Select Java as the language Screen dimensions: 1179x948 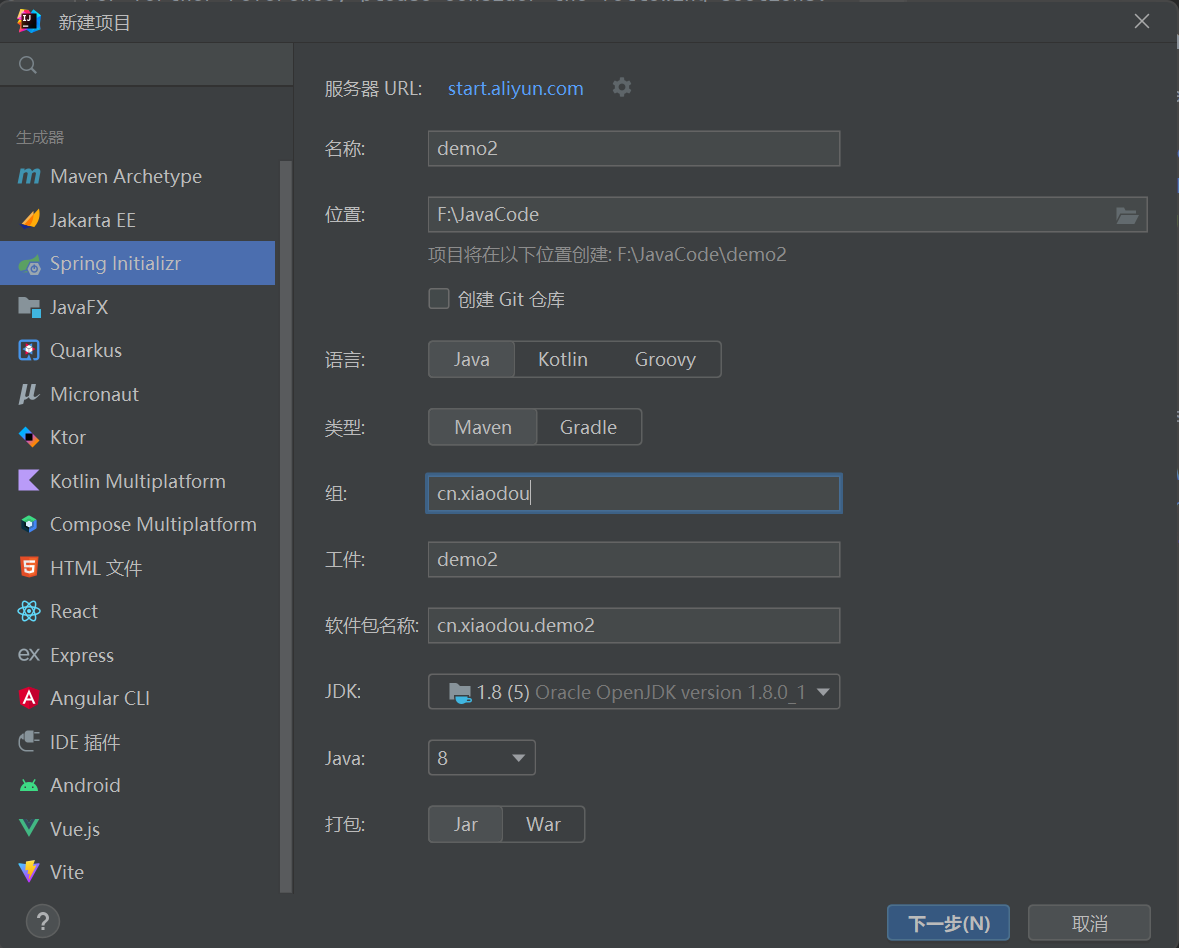pos(471,359)
